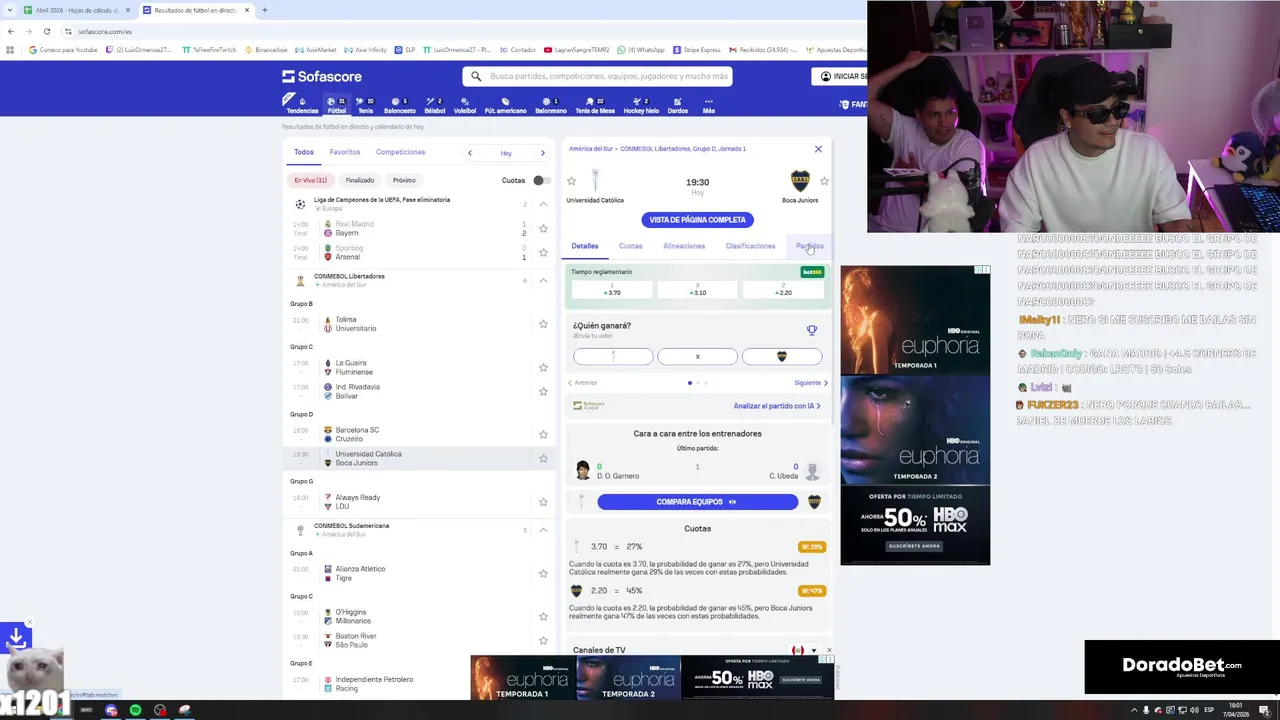Click the Compara equipos button
This screenshot has height=720, width=1280.
[697, 502]
